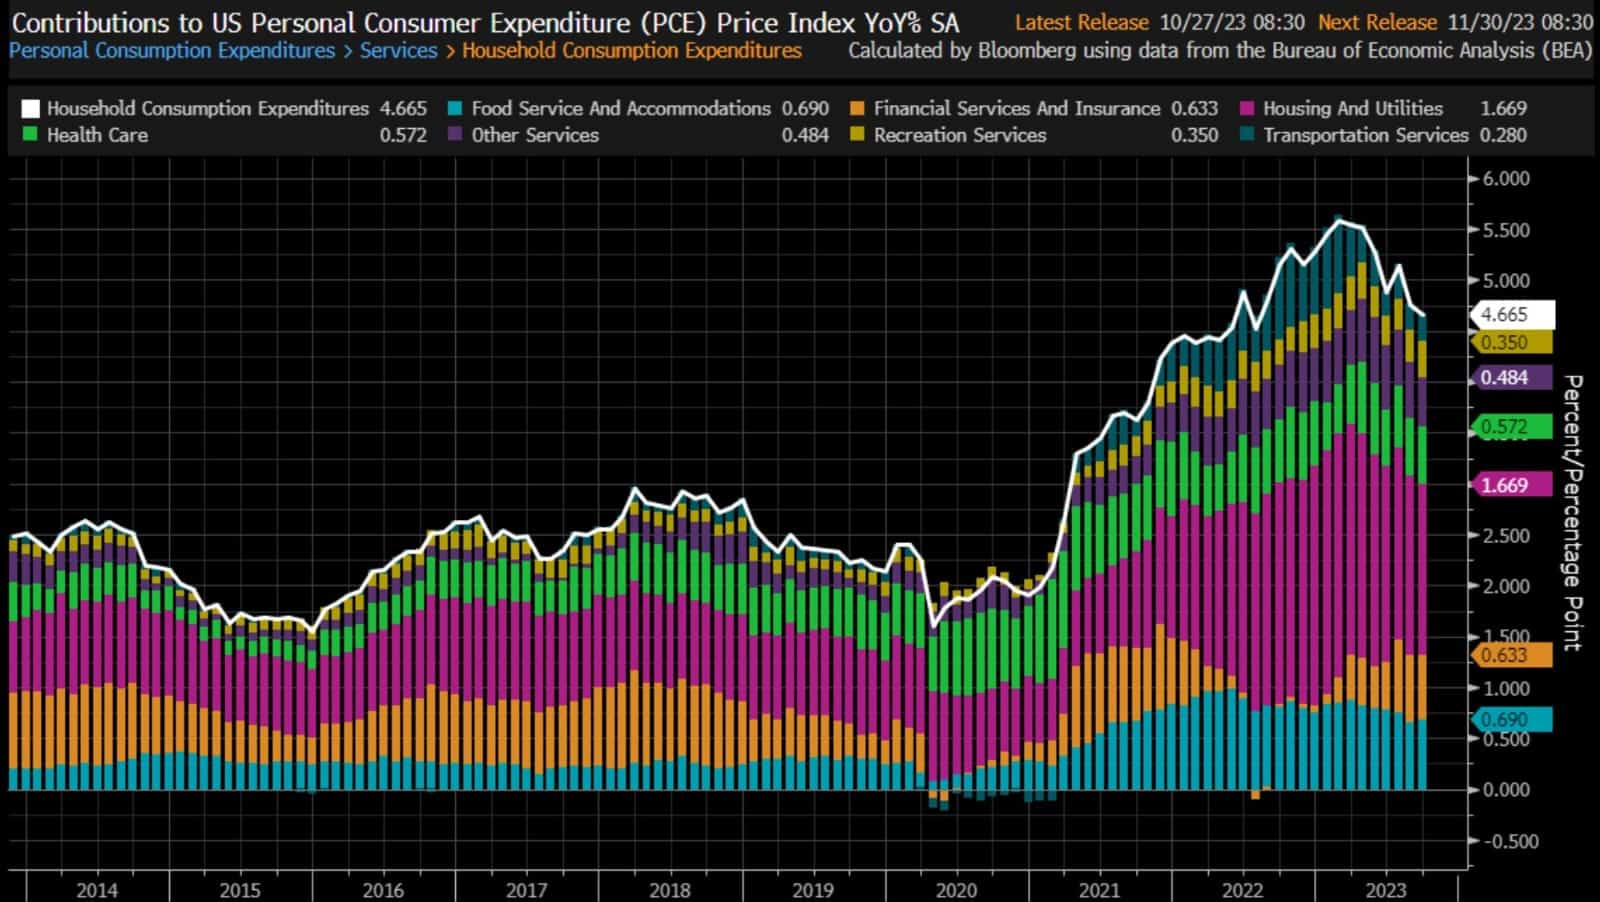This screenshot has width=1600, height=902.
Task: Click the 1.669 magenta axis value tag
Action: point(1511,485)
